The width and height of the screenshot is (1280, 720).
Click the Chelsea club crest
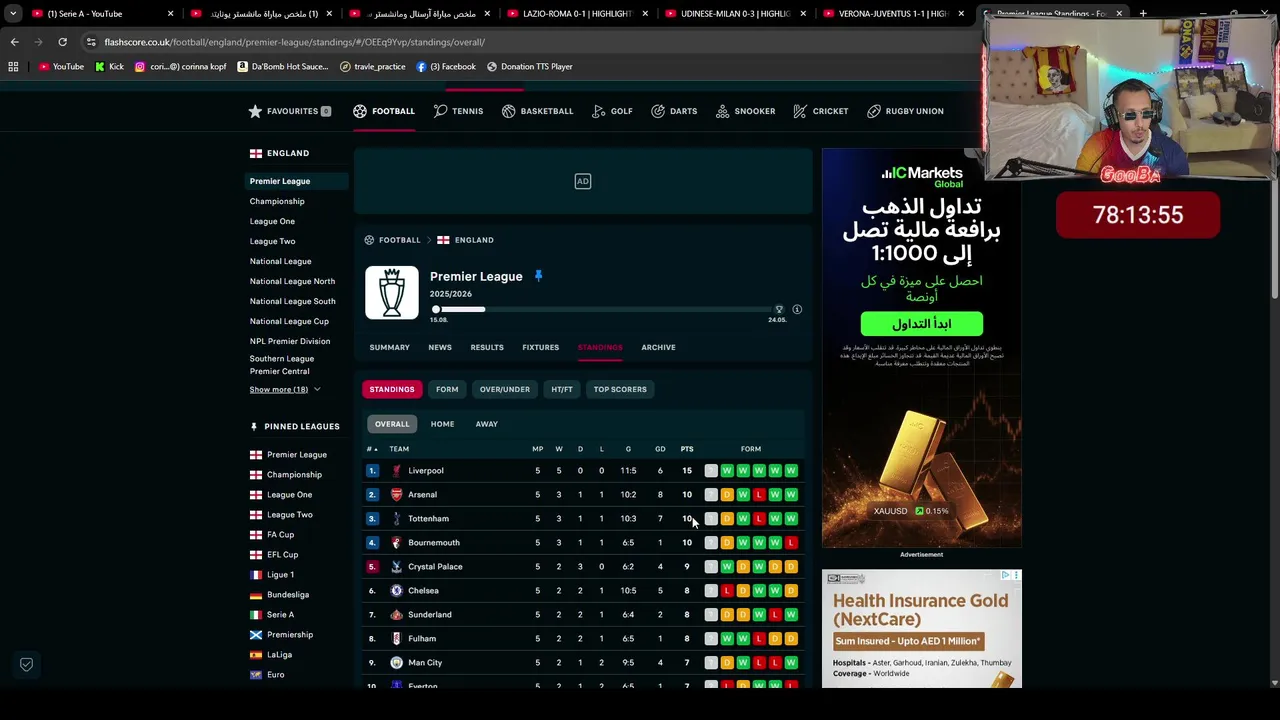(x=396, y=590)
